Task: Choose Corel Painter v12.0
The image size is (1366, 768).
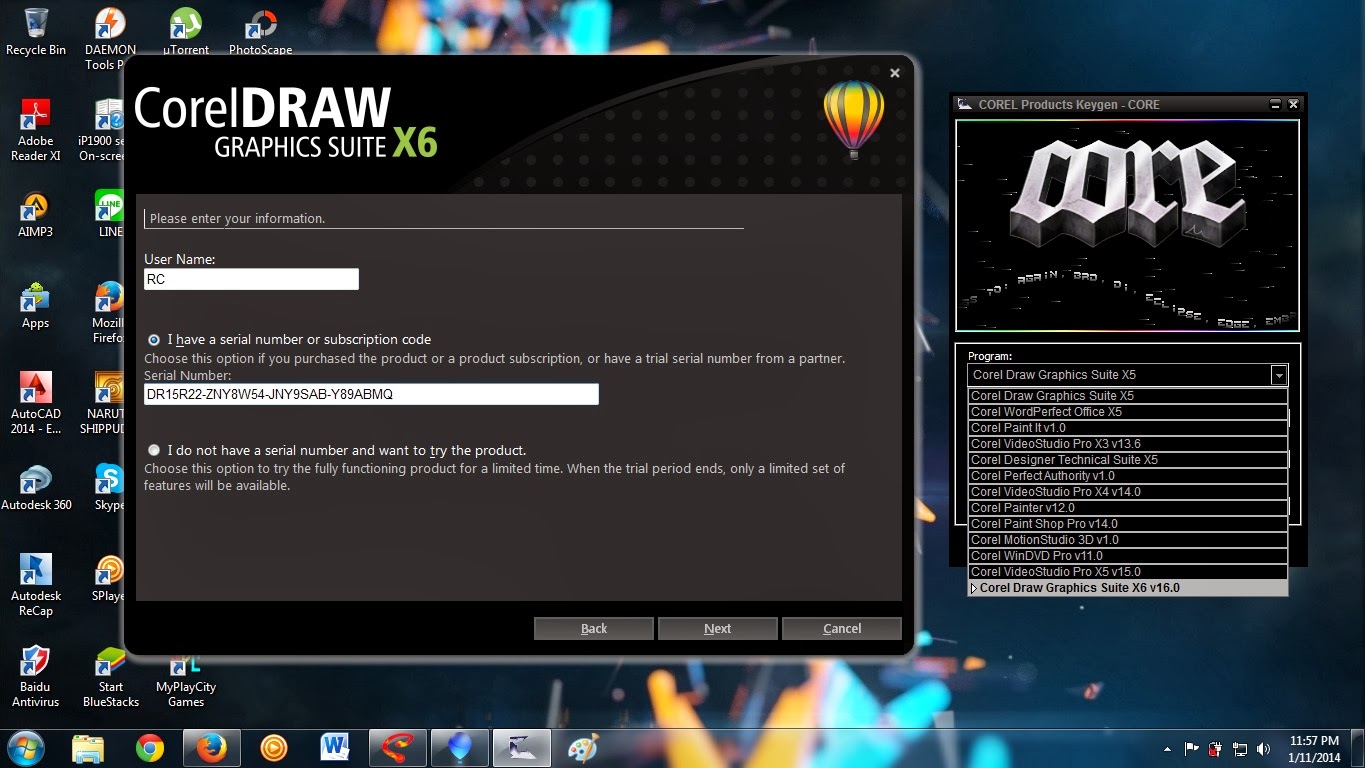Action: [x=1128, y=508]
